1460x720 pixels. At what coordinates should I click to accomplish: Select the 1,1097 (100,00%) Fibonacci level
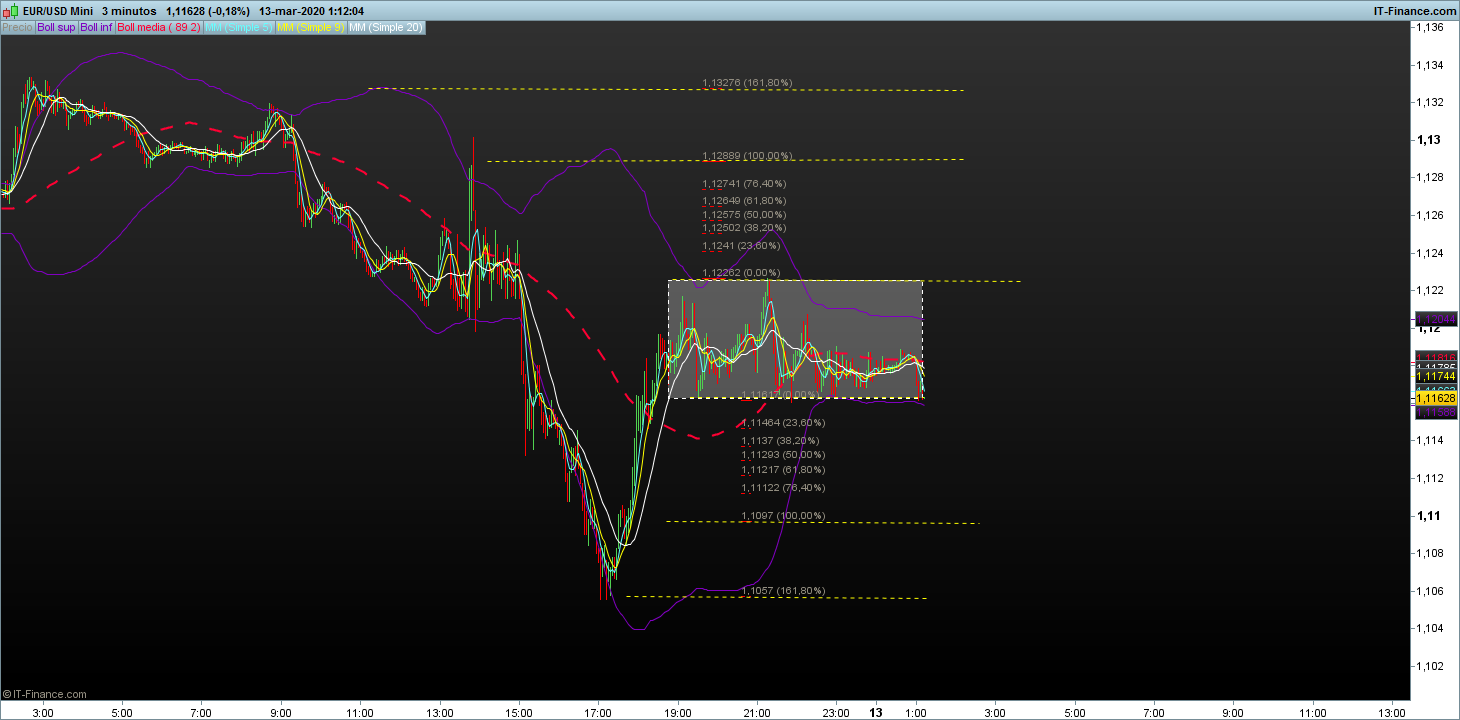coord(783,516)
